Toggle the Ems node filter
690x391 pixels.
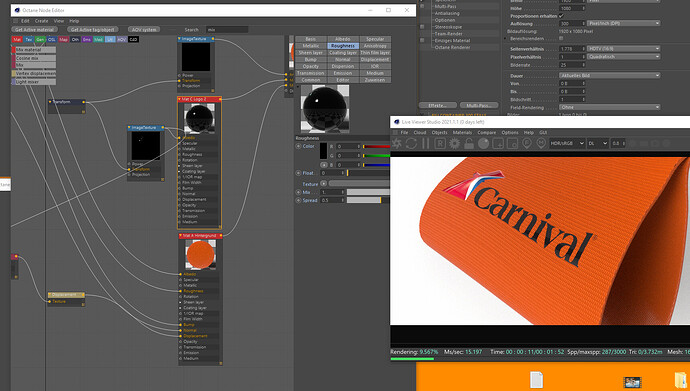87,40
